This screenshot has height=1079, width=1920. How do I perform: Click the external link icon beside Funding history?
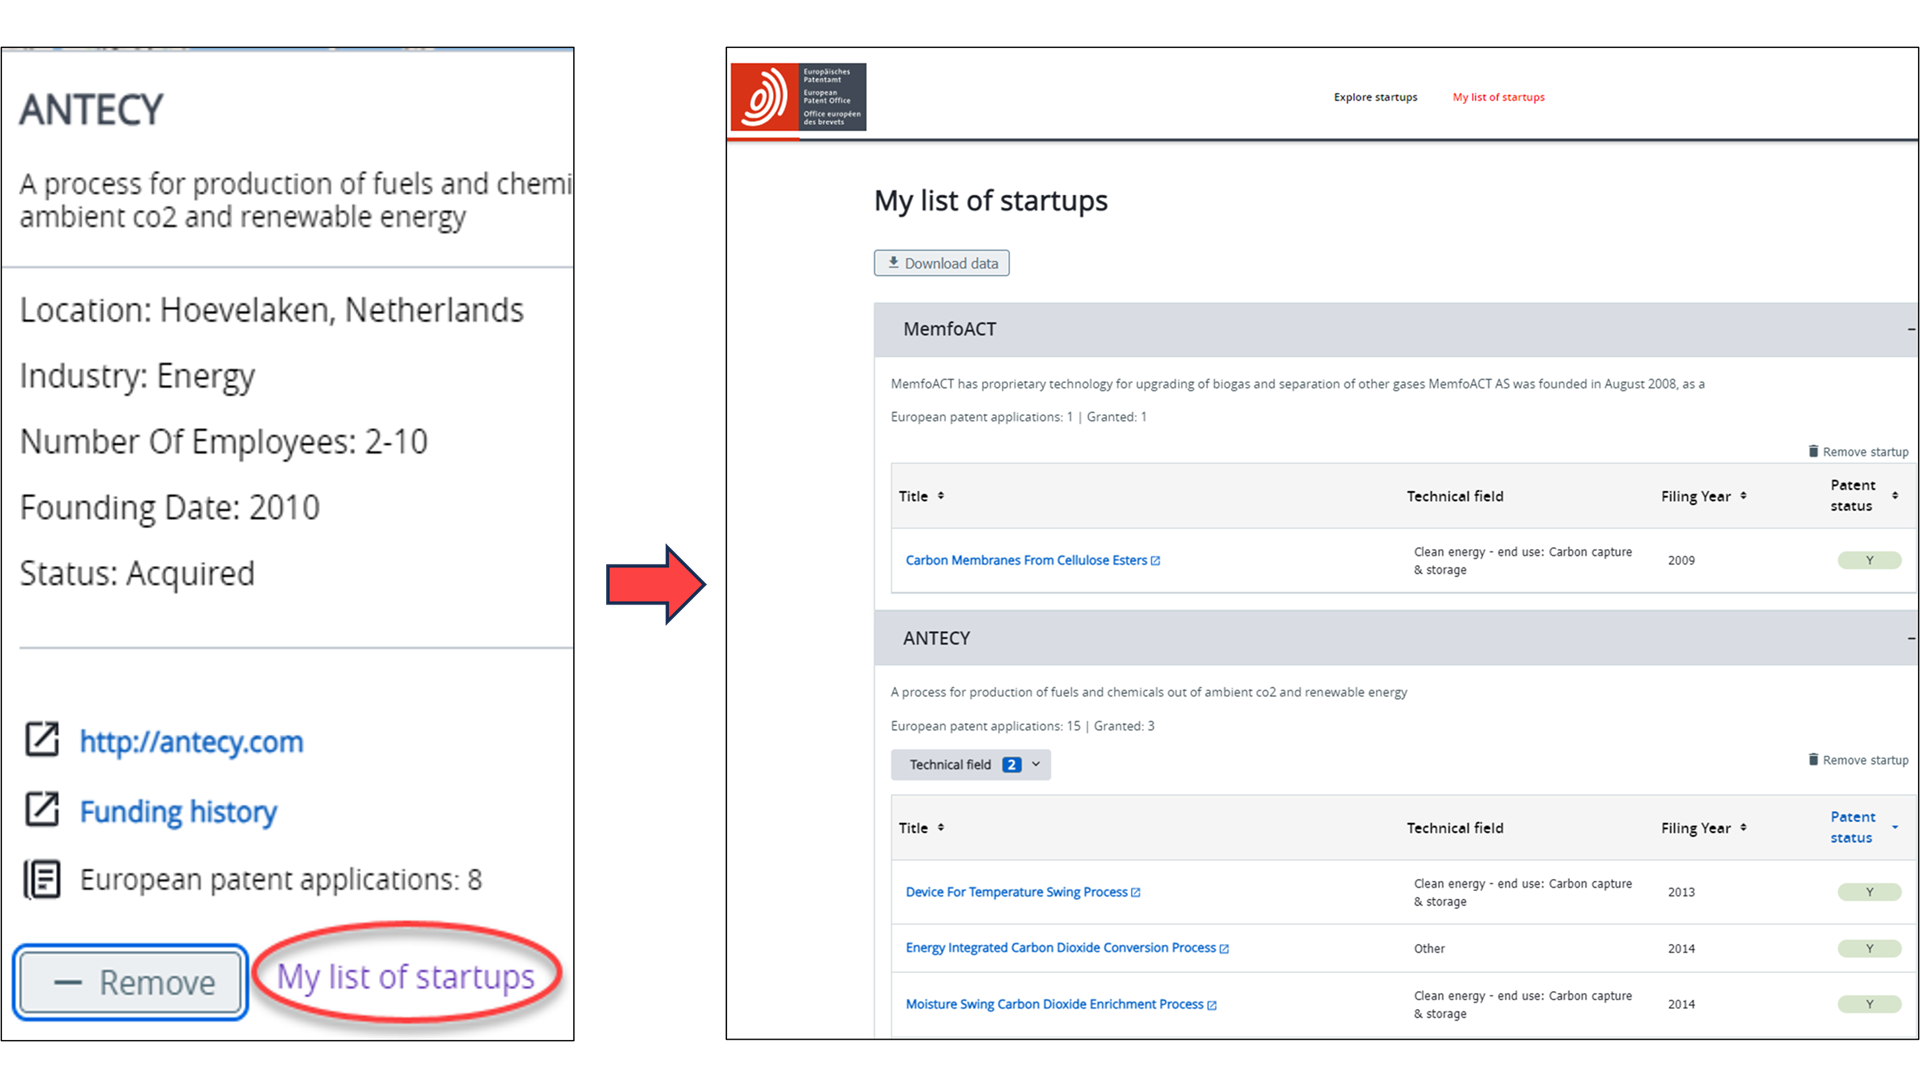pyautogui.click(x=42, y=810)
